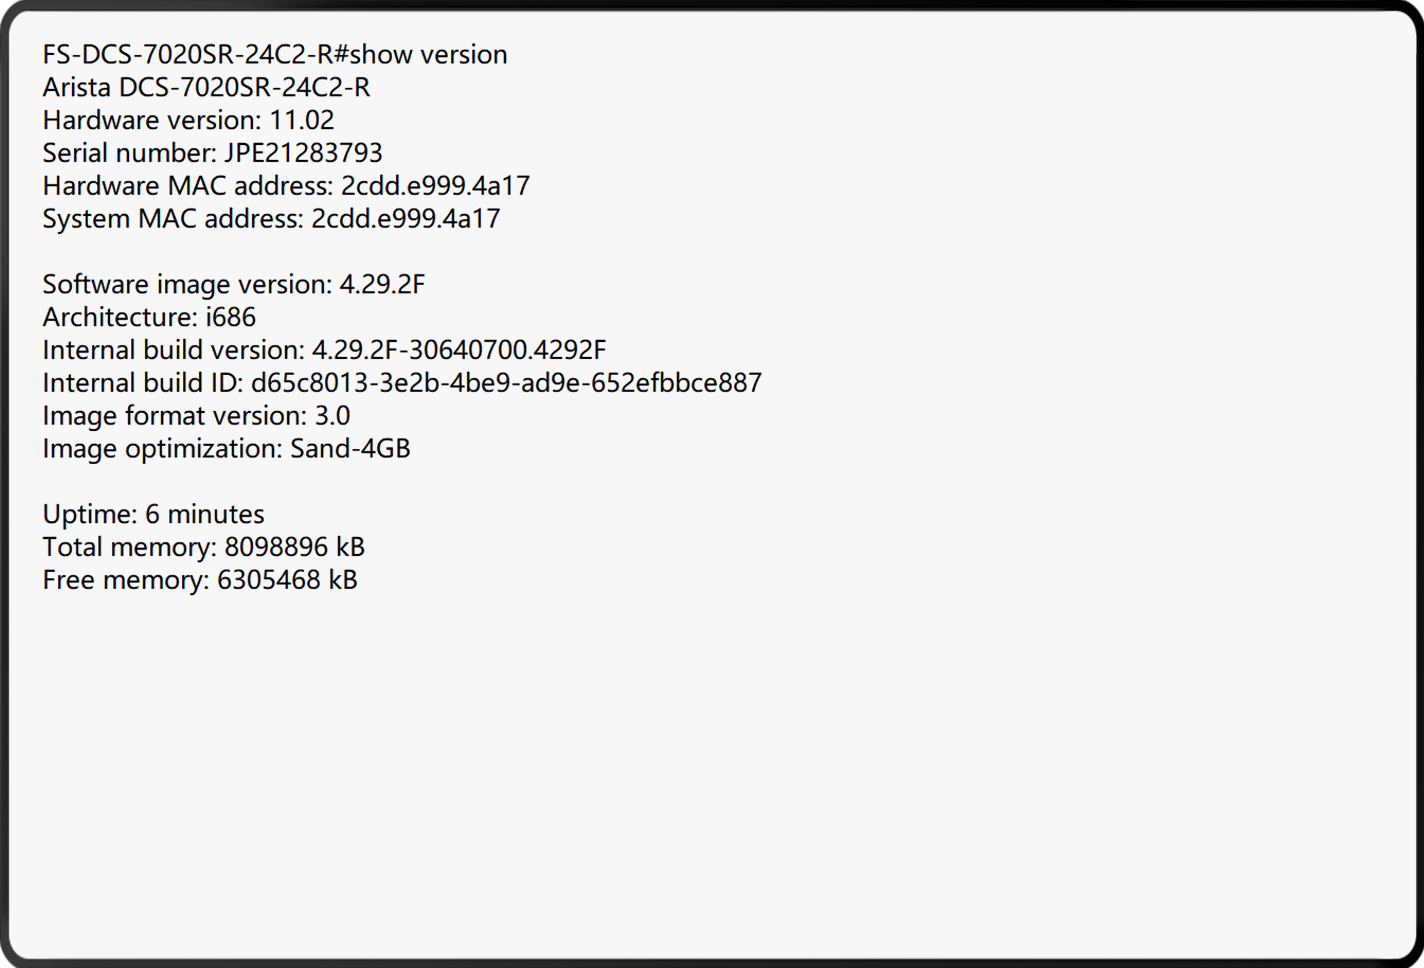Click the "show version" command text
The height and width of the screenshot is (968, 1424).
428,55
